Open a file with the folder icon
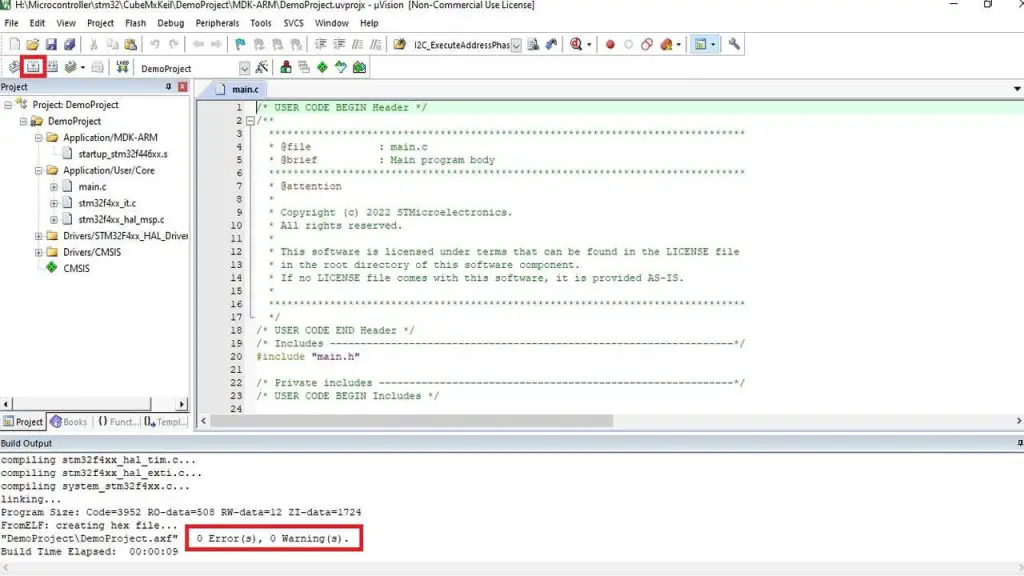This screenshot has width=1024, height=576. coord(33,44)
